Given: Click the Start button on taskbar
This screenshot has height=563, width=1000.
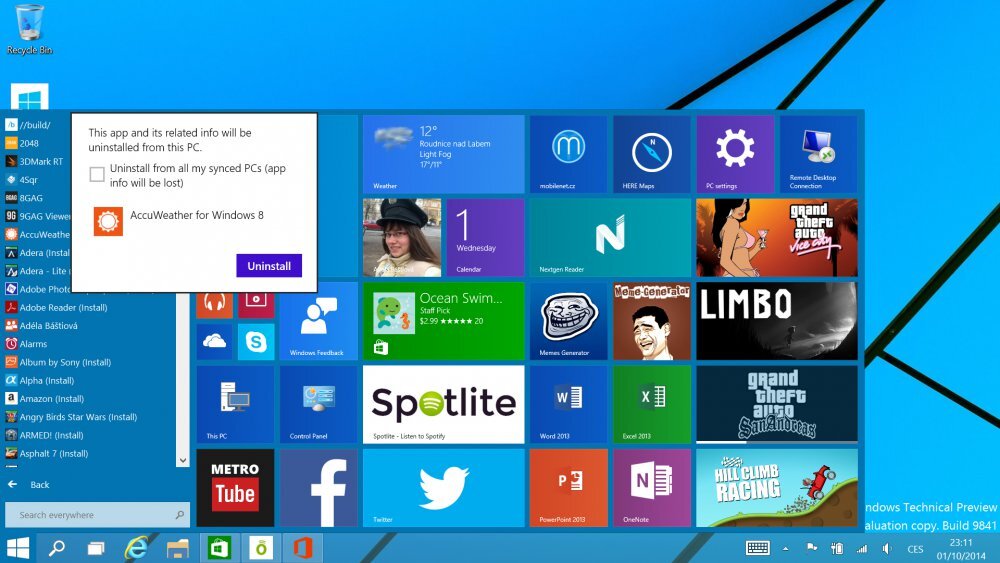Looking at the screenshot, I should 18,548.
